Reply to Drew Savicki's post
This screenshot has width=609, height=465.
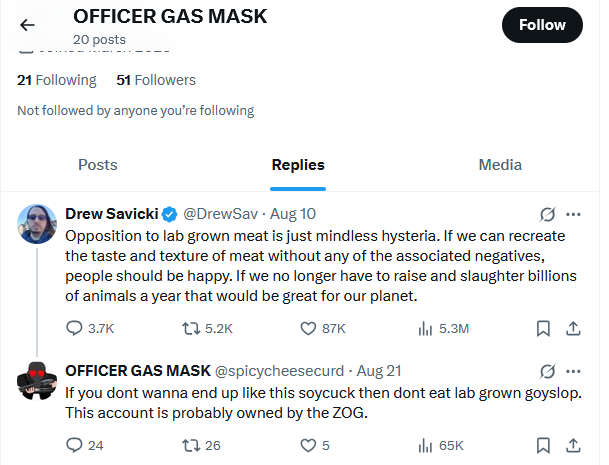[x=76, y=328]
